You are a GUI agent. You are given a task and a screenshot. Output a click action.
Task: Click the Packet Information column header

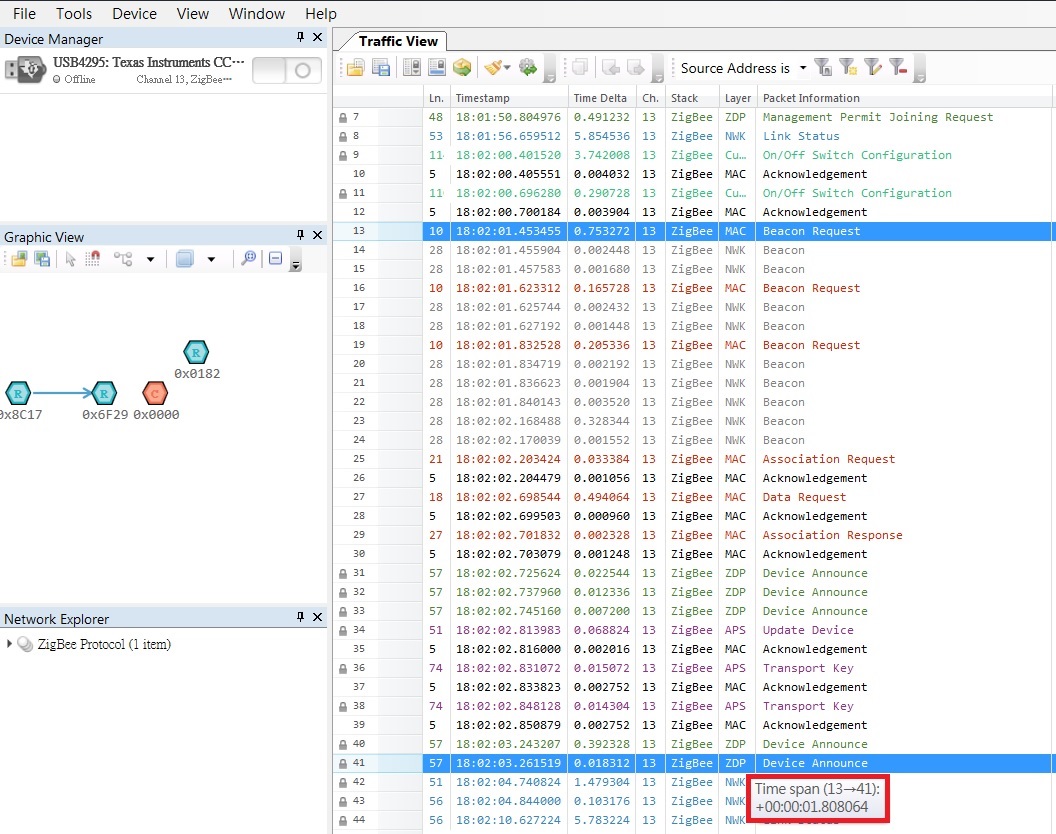(x=811, y=98)
